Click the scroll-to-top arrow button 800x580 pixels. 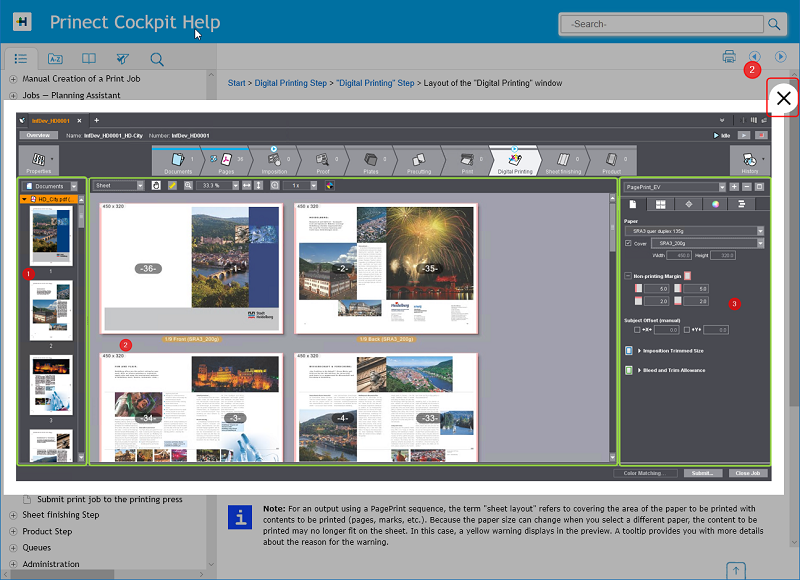736,570
